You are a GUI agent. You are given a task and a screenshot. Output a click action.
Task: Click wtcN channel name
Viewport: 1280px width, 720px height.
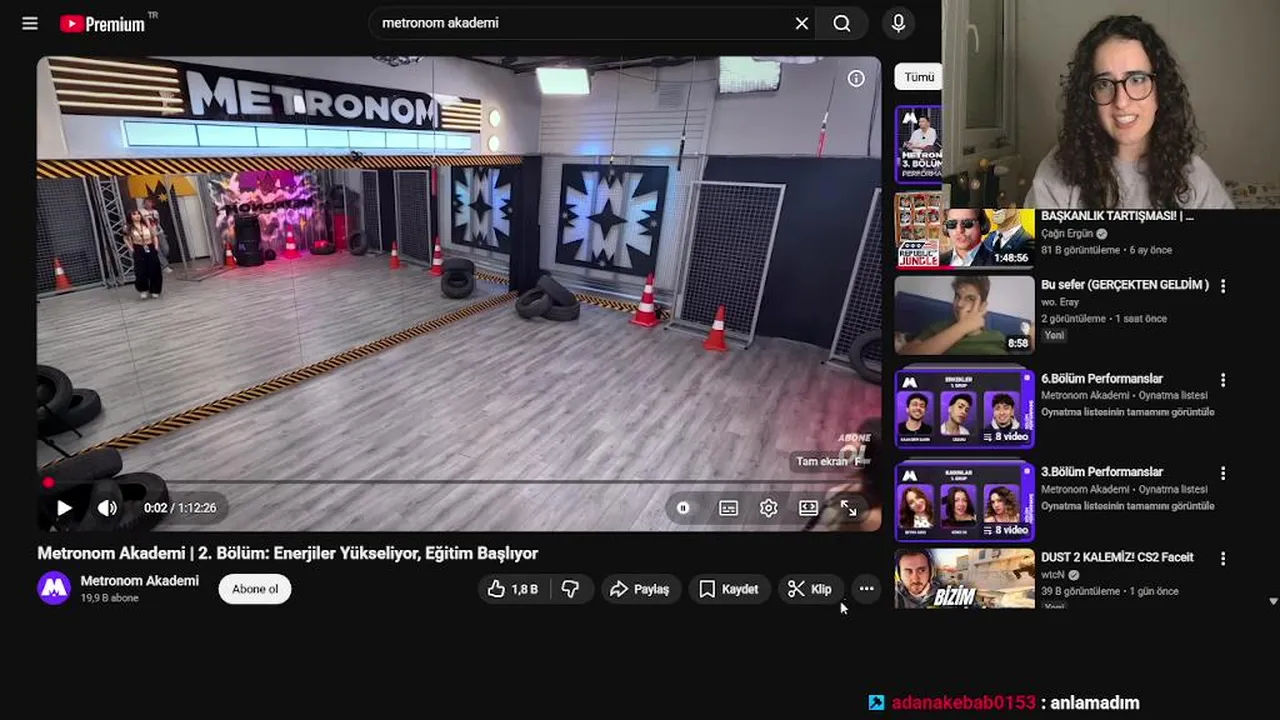click(x=1053, y=575)
